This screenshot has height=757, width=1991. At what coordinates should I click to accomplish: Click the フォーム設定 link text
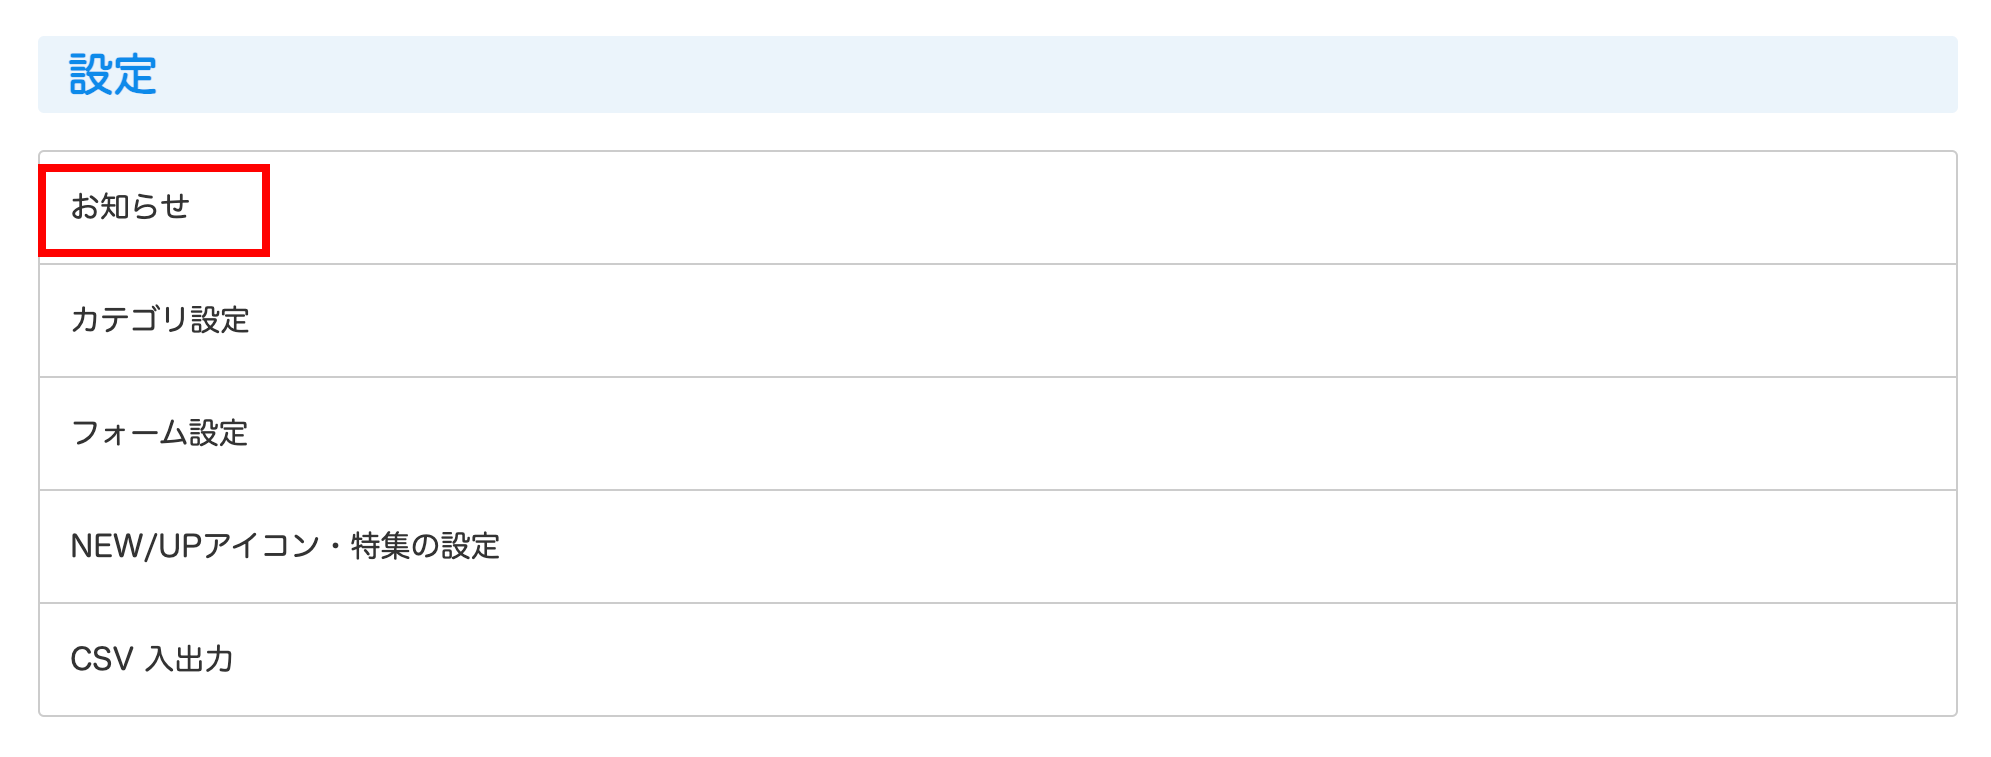[x=159, y=433]
